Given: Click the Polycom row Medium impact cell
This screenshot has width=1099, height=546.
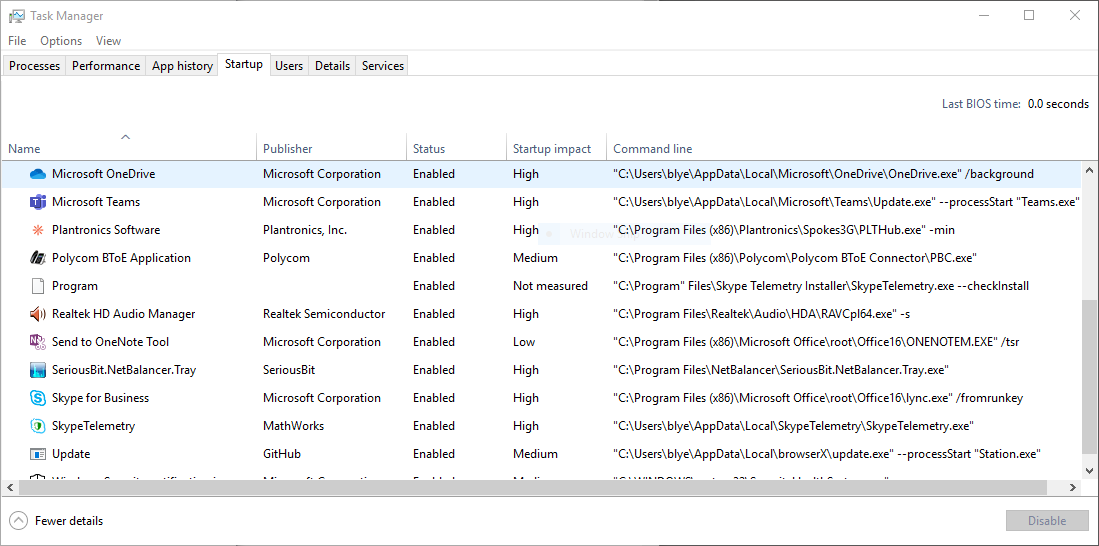Looking at the screenshot, I should pyautogui.click(x=535, y=258).
